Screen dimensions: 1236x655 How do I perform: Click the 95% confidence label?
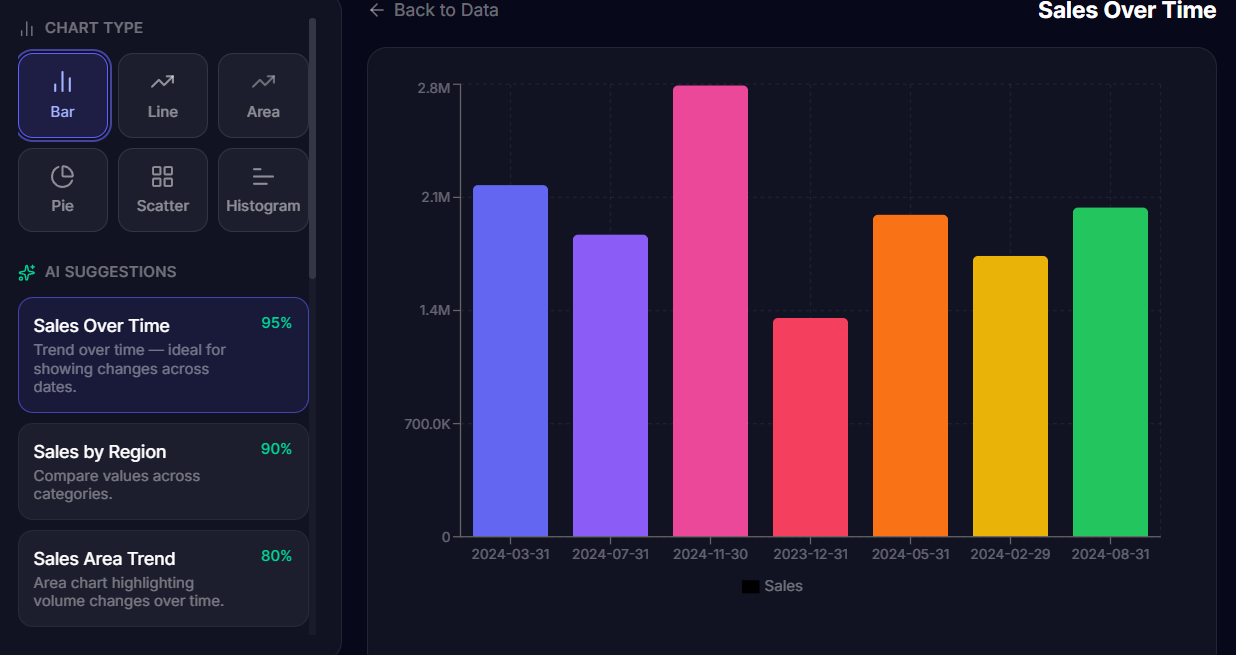[x=277, y=323]
